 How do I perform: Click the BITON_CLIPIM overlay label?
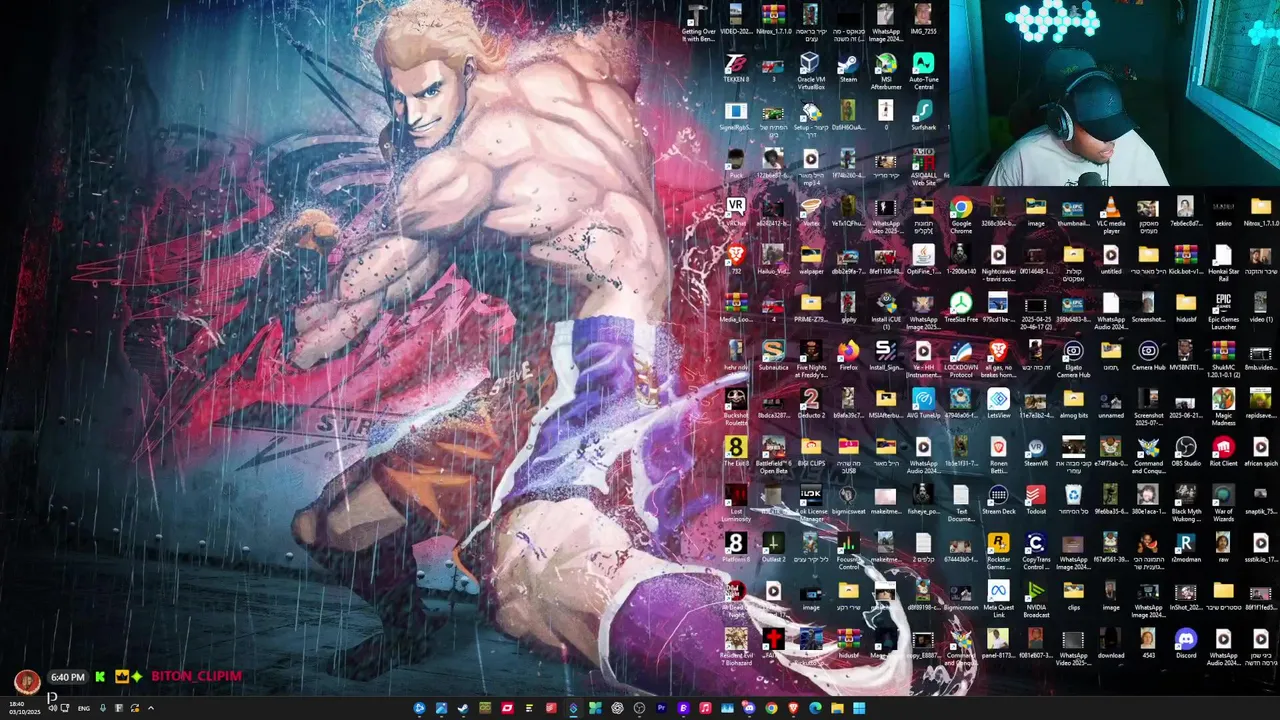pos(197,676)
